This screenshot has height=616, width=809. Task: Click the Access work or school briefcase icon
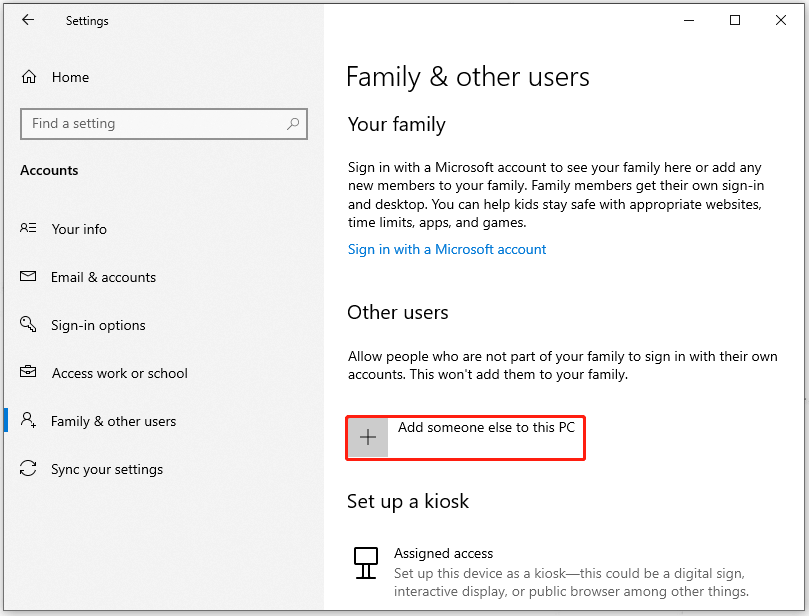(28, 371)
